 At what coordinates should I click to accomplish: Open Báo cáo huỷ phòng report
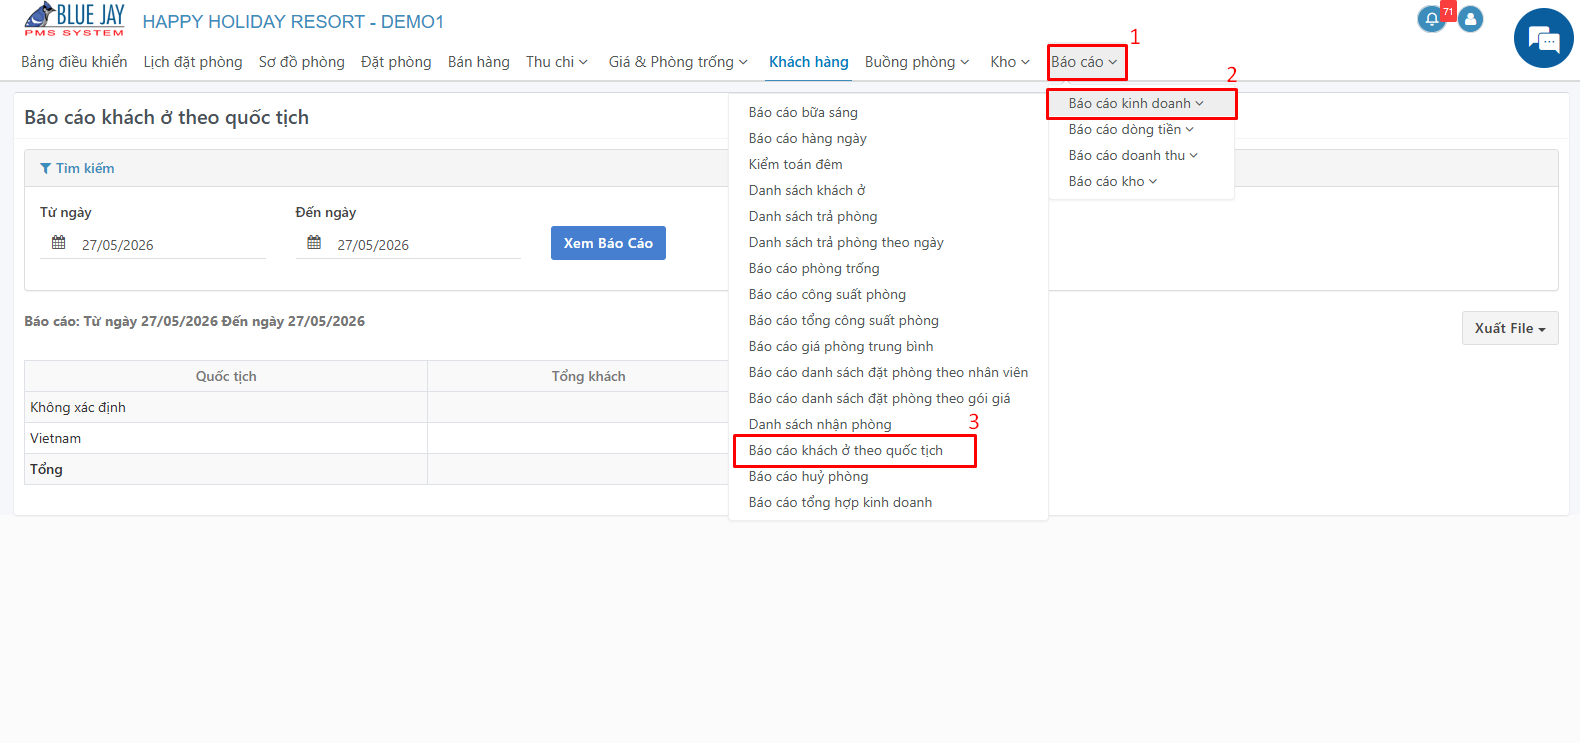[808, 476]
